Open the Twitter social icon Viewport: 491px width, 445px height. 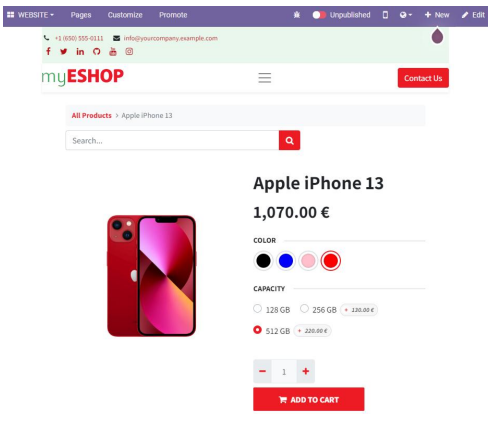point(63,51)
